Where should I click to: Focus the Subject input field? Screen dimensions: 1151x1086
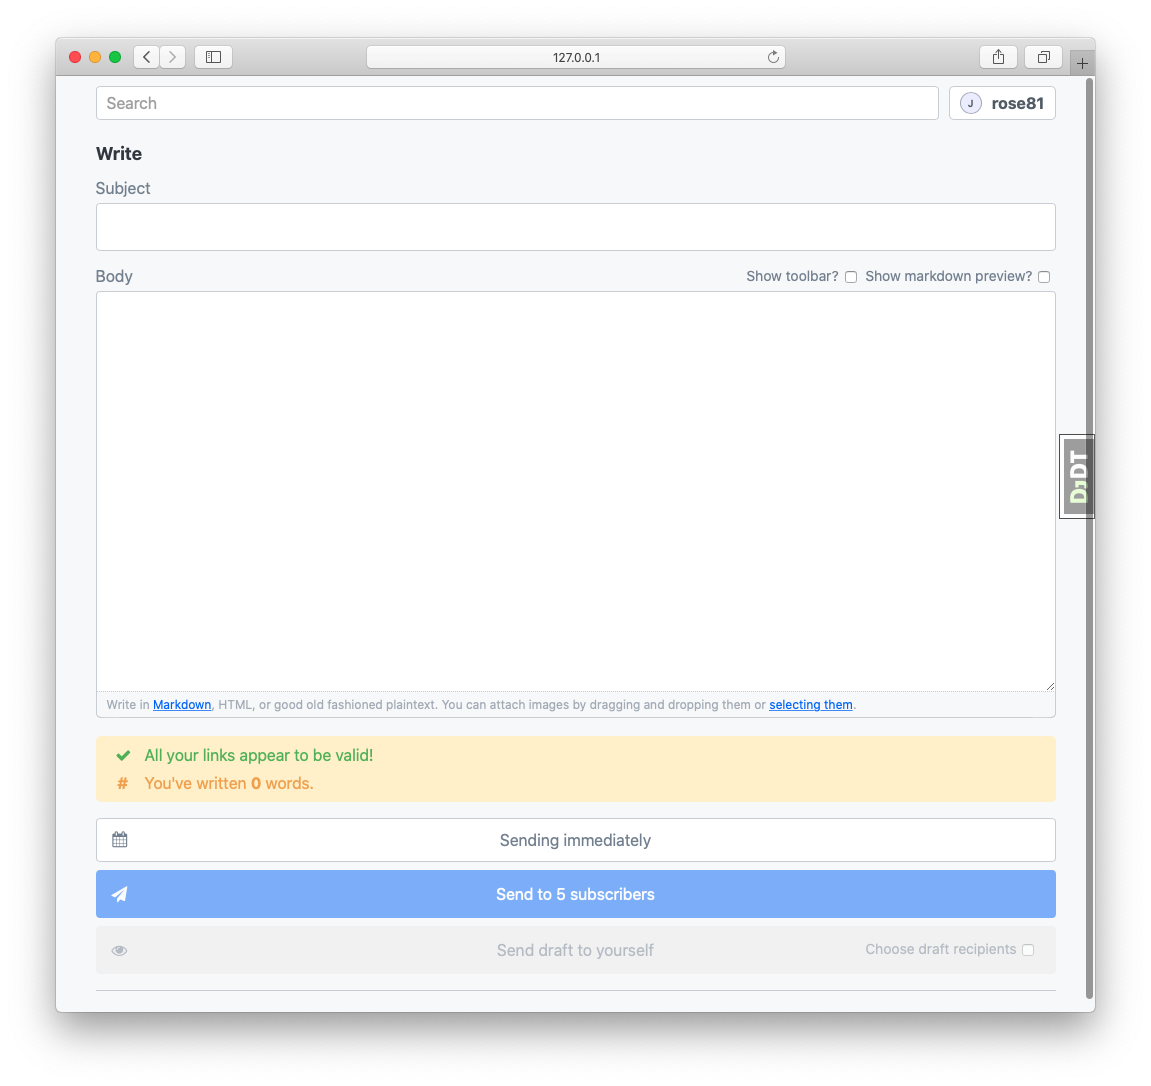tap(575, 227)
